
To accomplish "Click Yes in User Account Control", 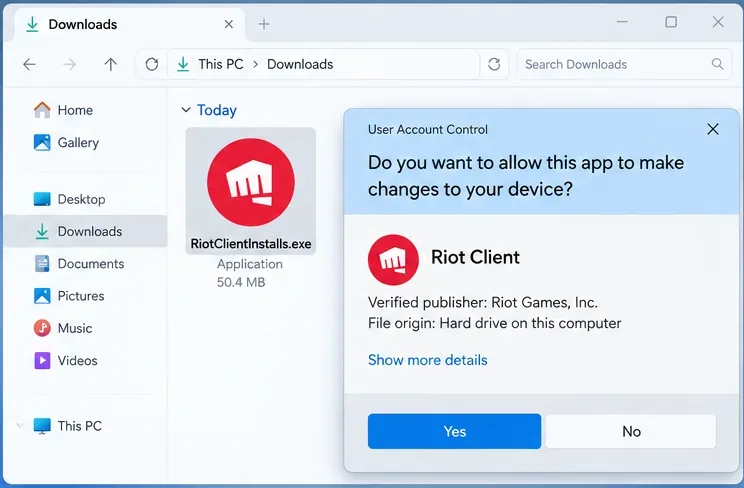I will (454, 431).
